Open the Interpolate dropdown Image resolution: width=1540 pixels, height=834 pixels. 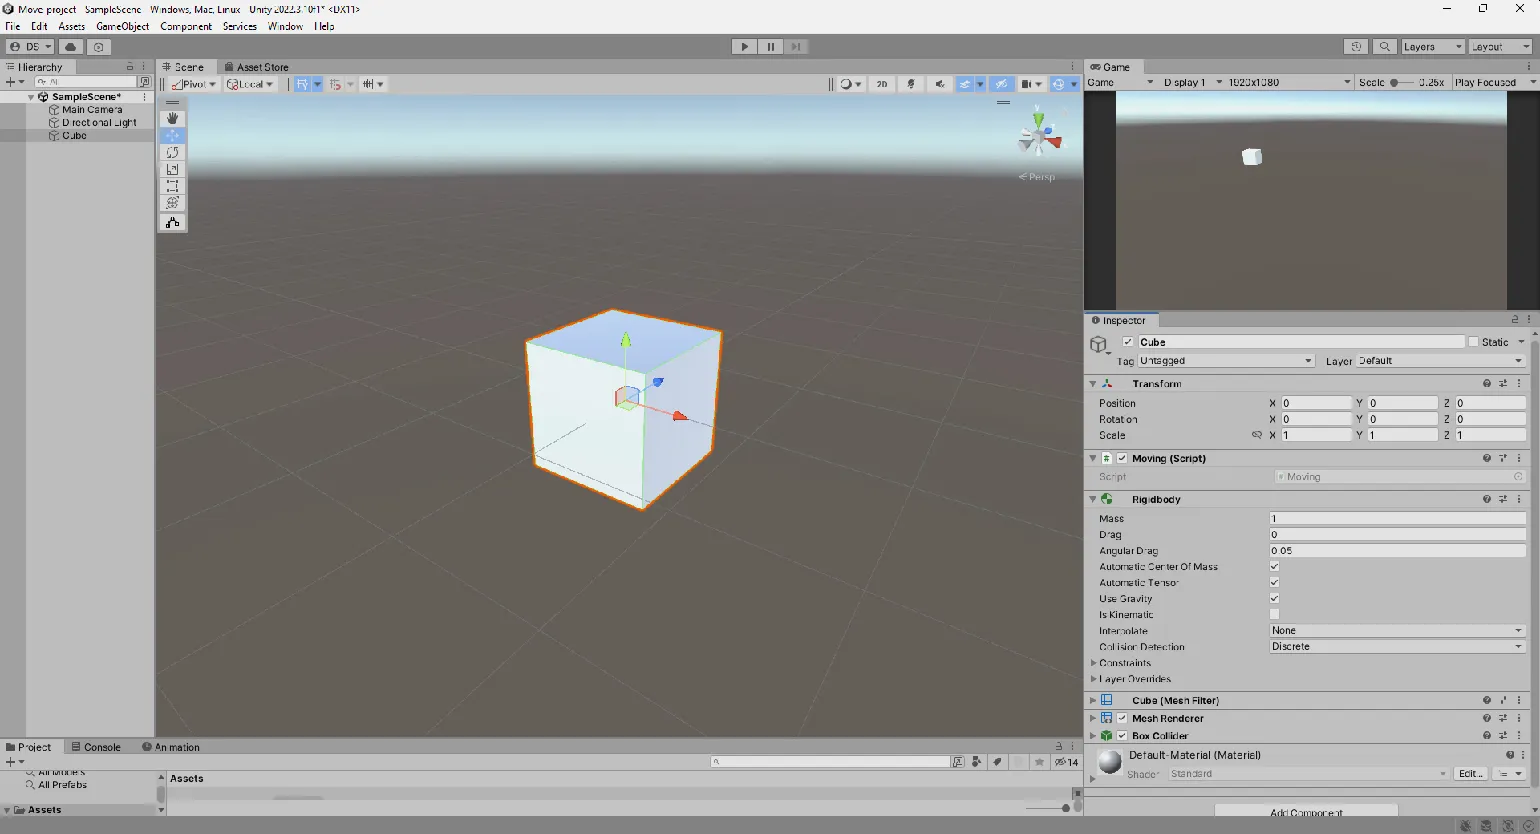pyautogui.click(x=1396, y=631)
